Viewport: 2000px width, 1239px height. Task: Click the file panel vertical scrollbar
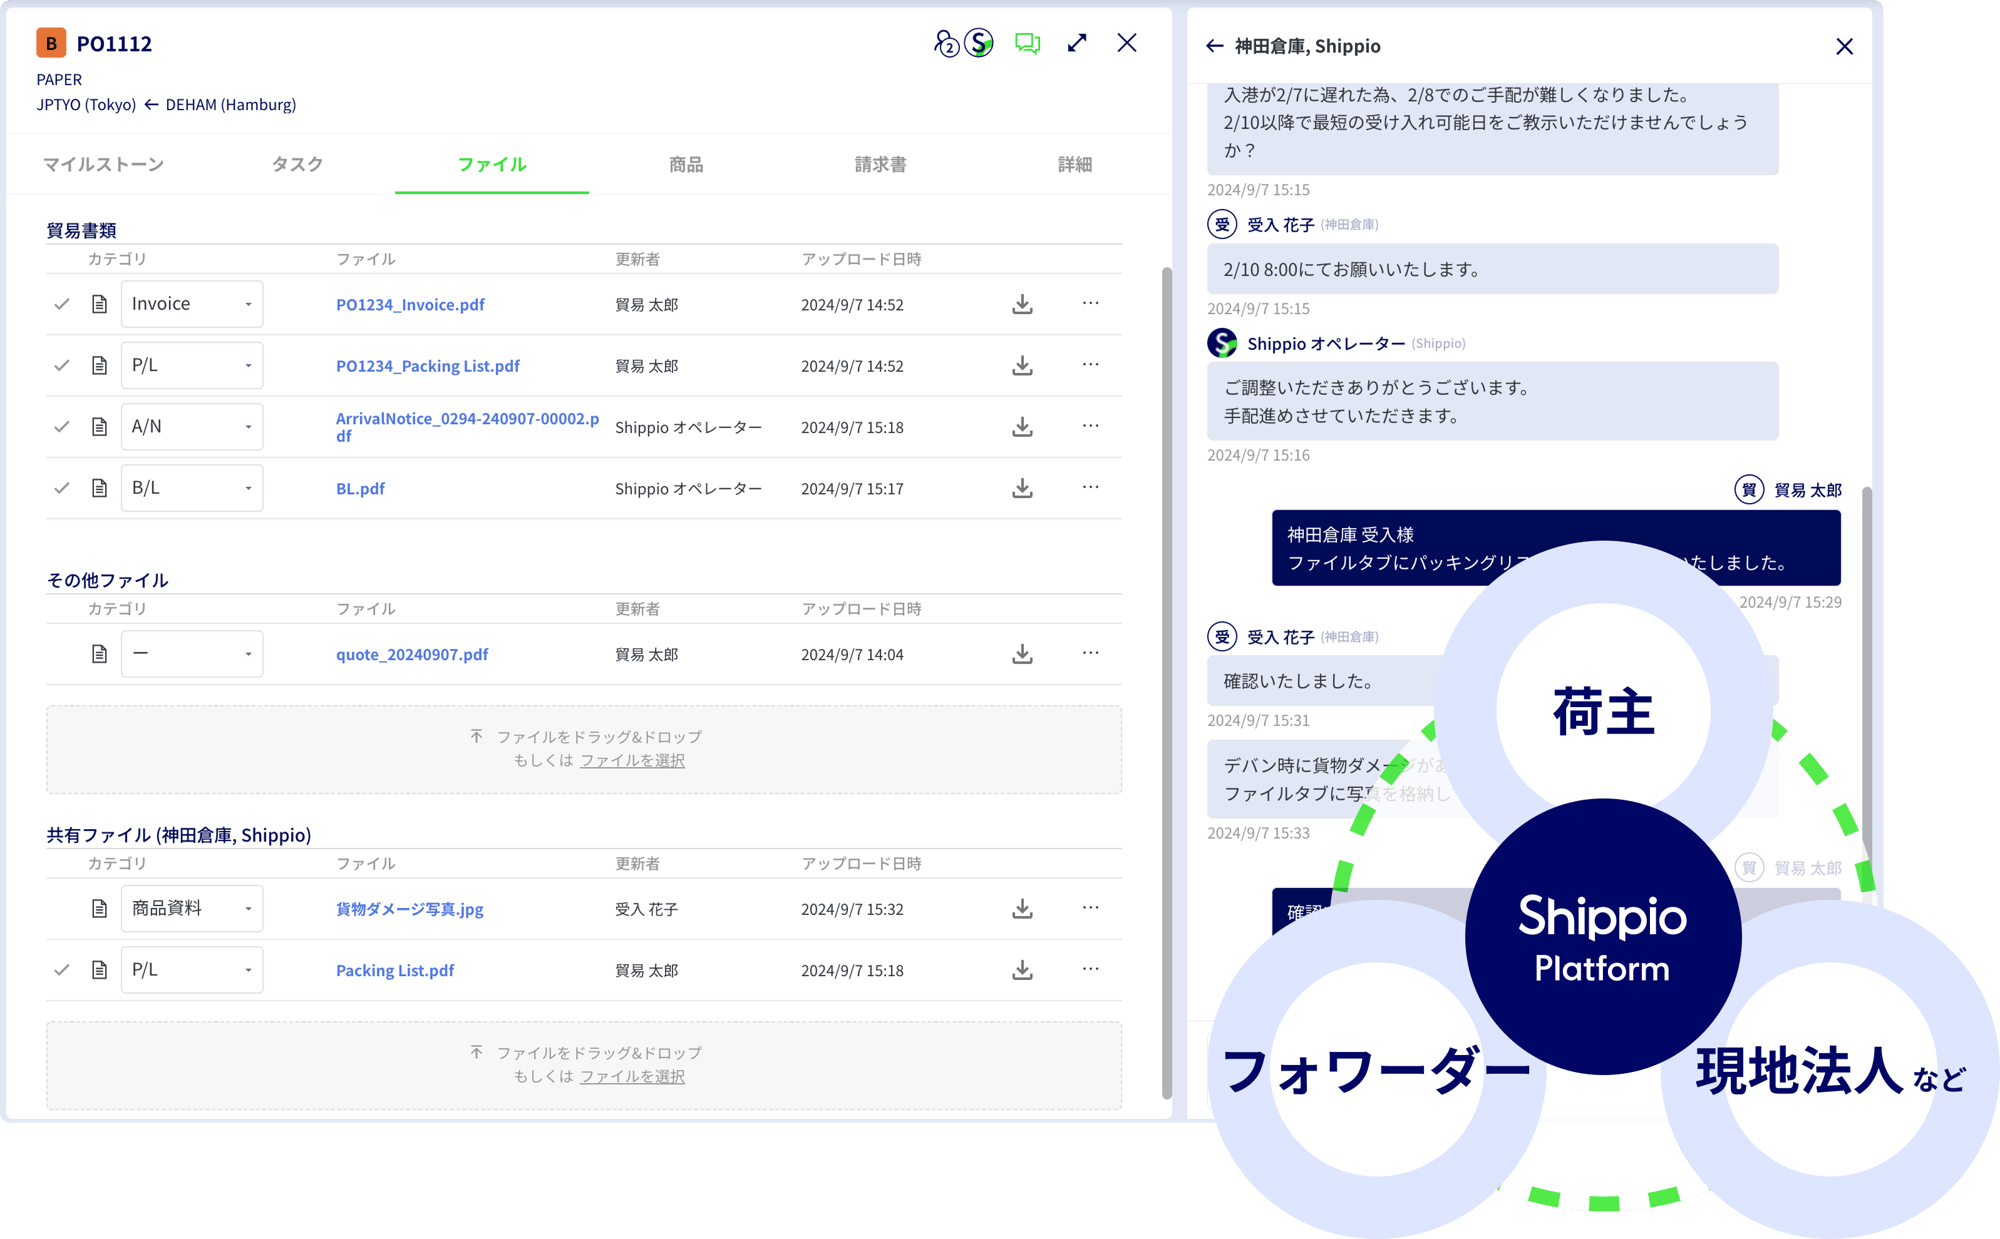[x=1166, y=682]
